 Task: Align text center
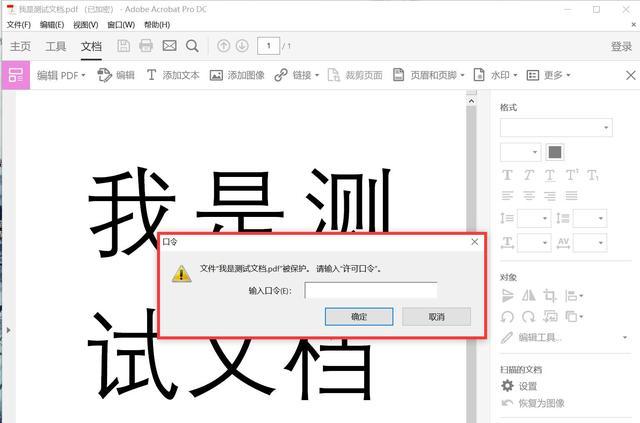click(x=529, y=196)
